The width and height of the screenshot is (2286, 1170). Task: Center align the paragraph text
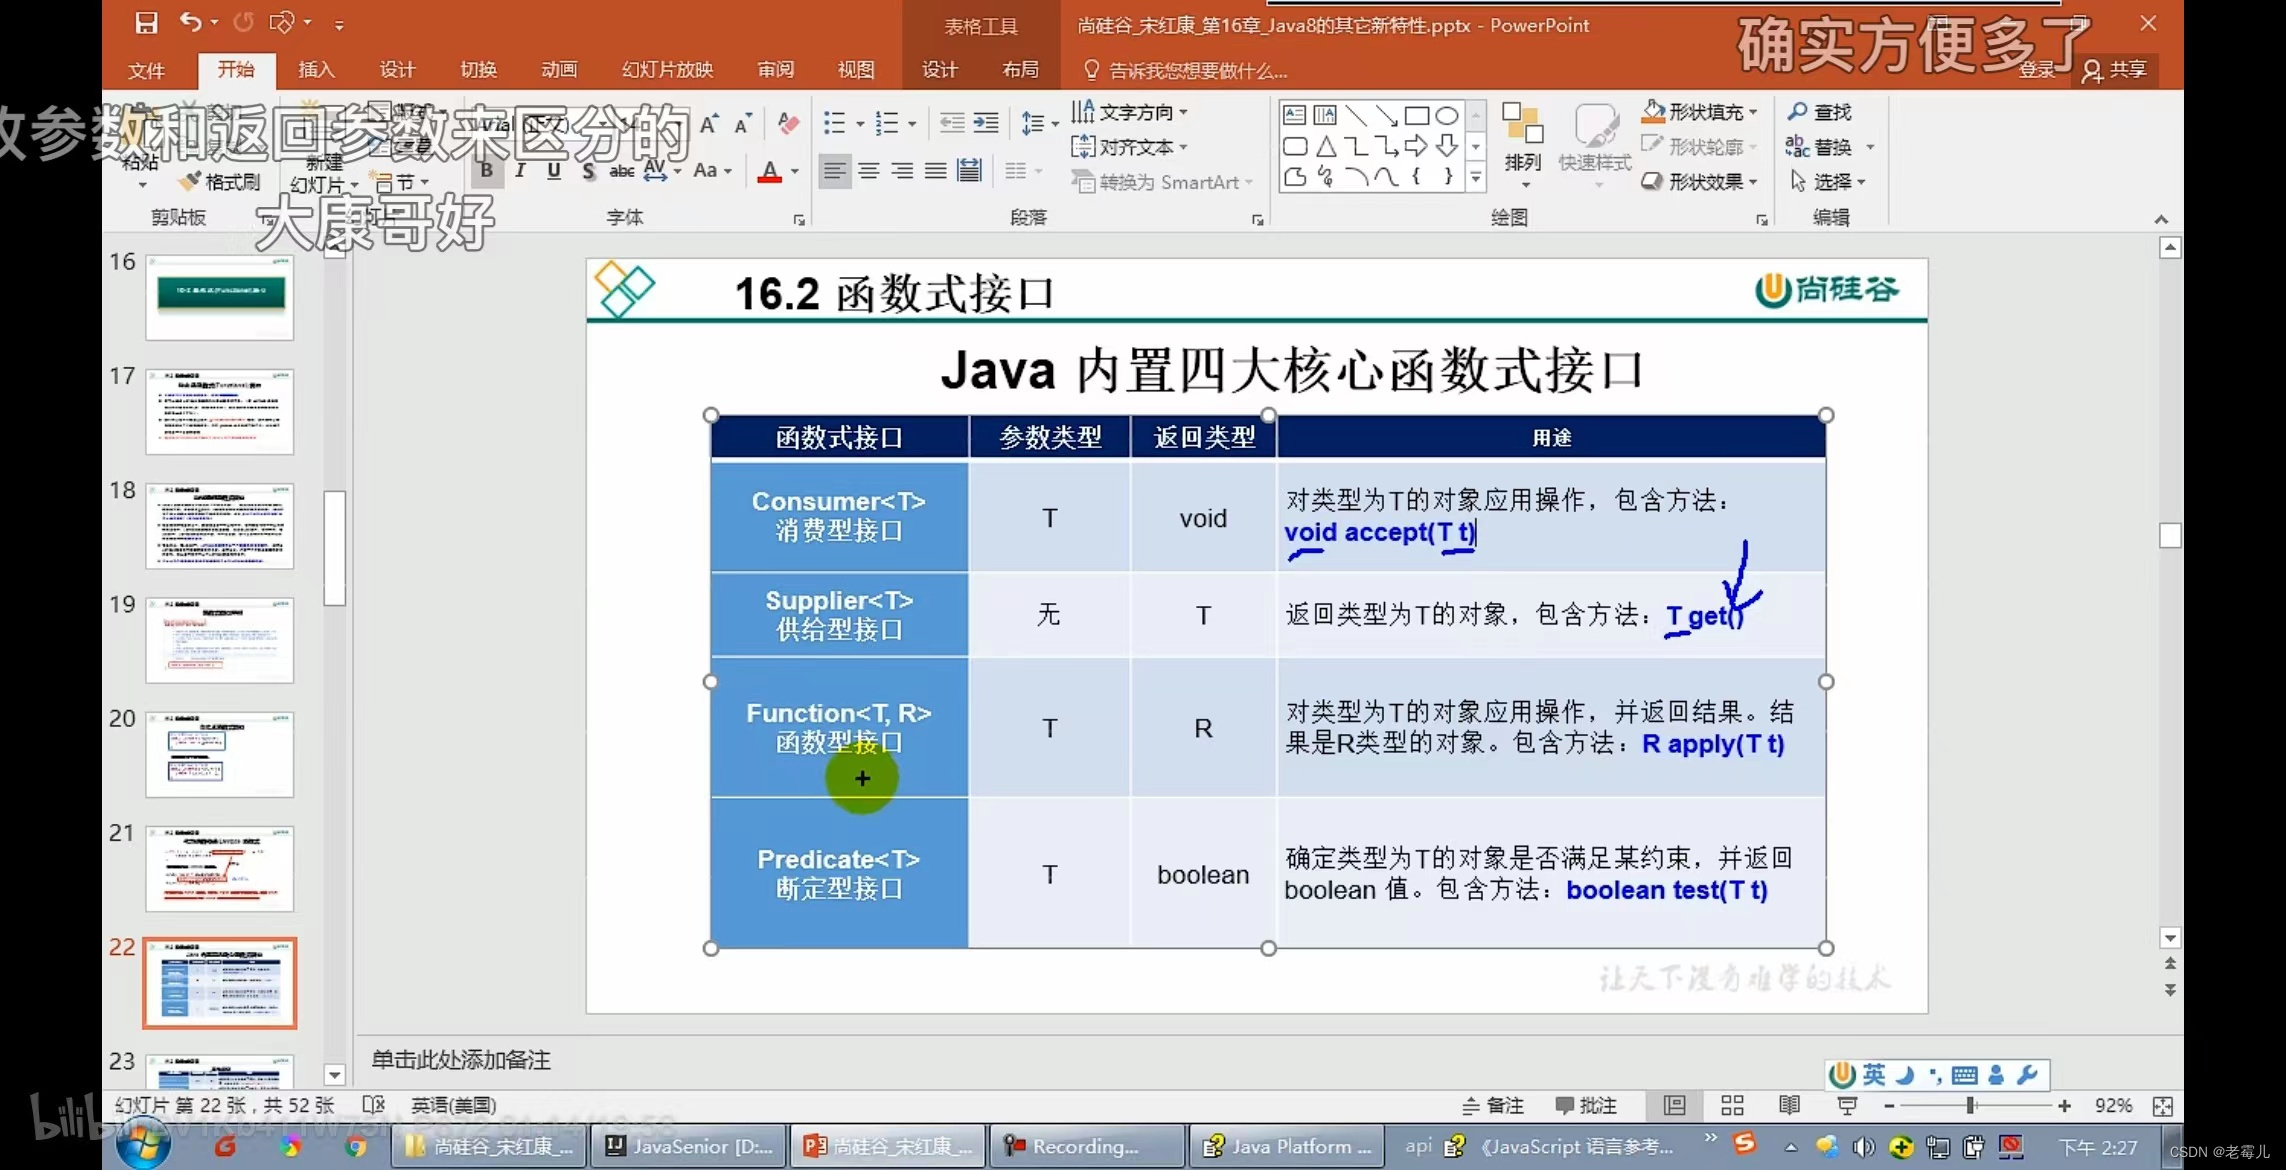pyautogui.click(x=868, y=171)
